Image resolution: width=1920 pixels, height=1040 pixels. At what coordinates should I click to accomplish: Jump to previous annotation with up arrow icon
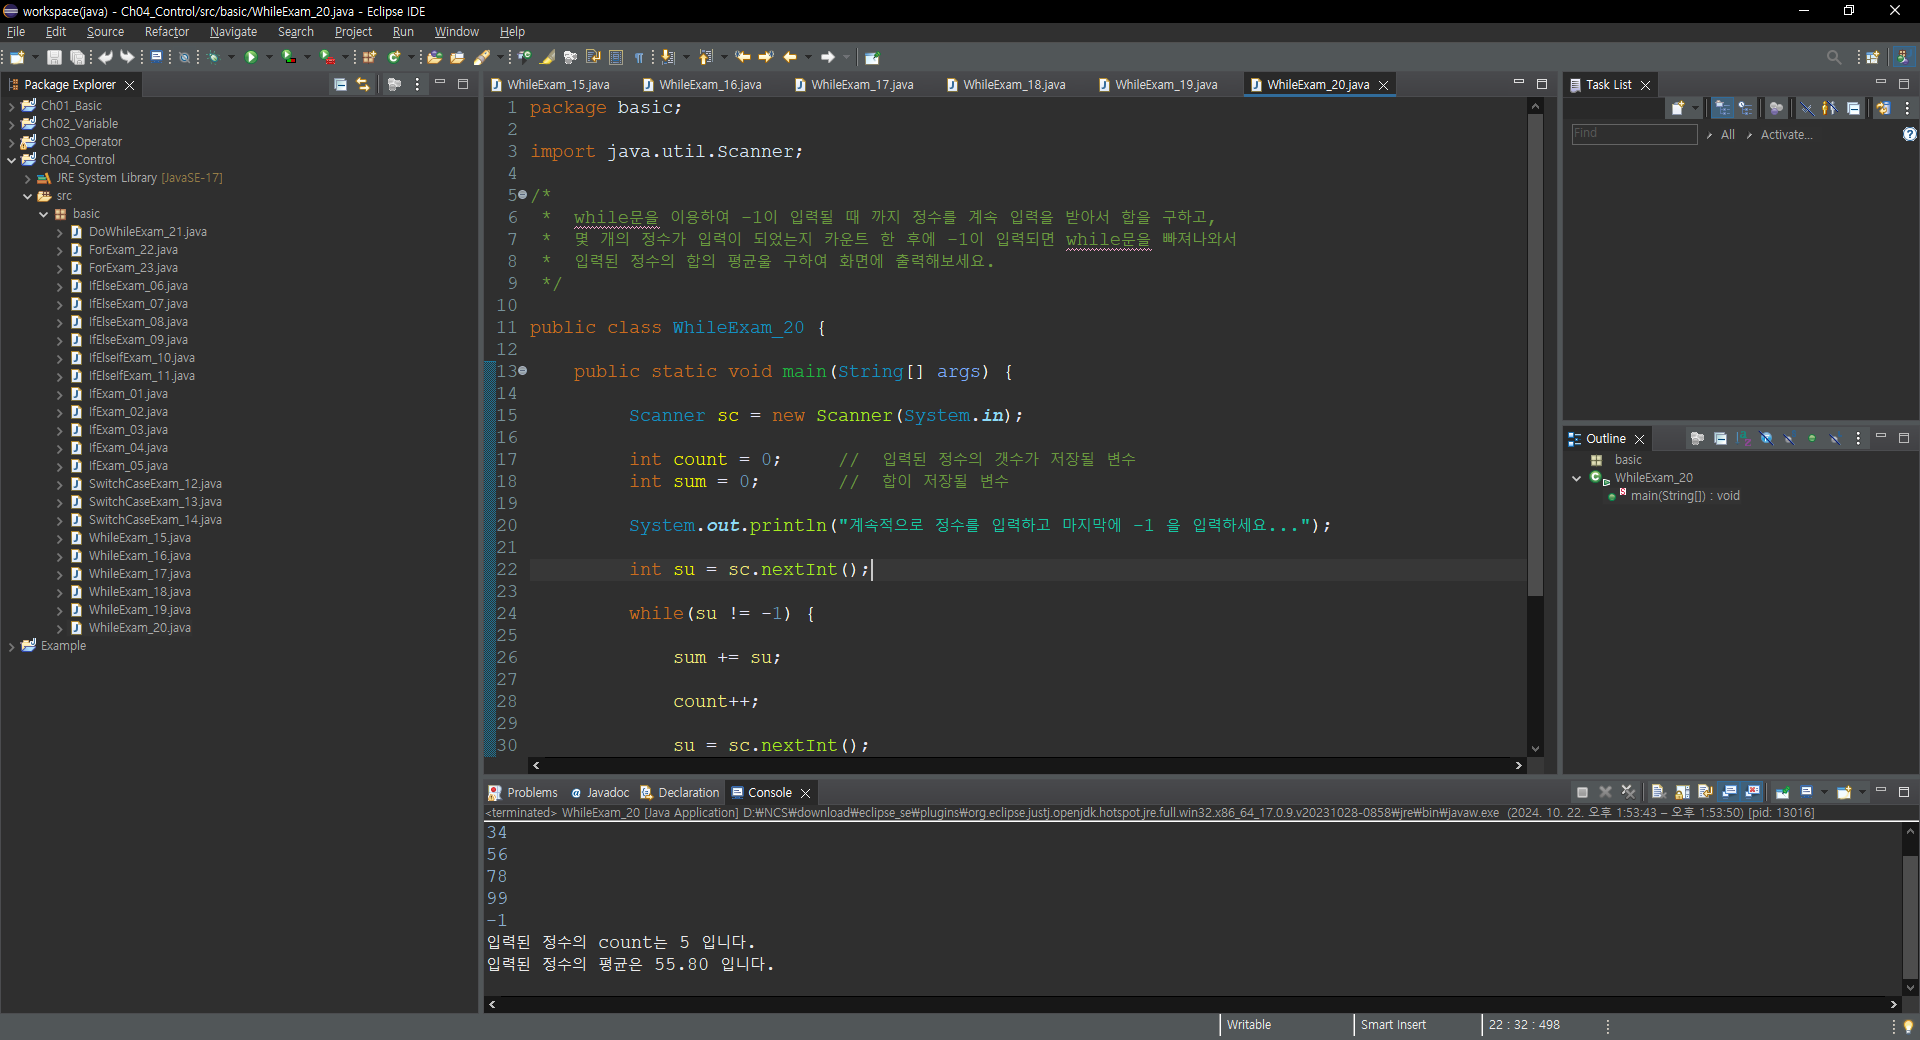[706, 57]
